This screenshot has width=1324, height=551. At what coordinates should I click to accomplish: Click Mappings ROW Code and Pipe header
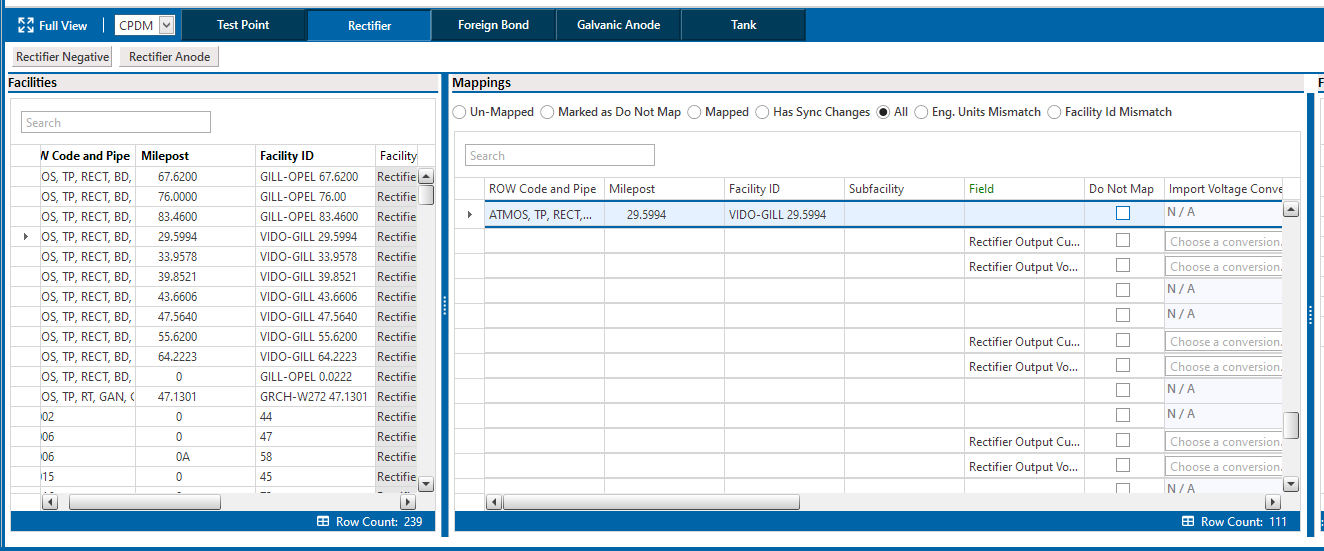544,189
